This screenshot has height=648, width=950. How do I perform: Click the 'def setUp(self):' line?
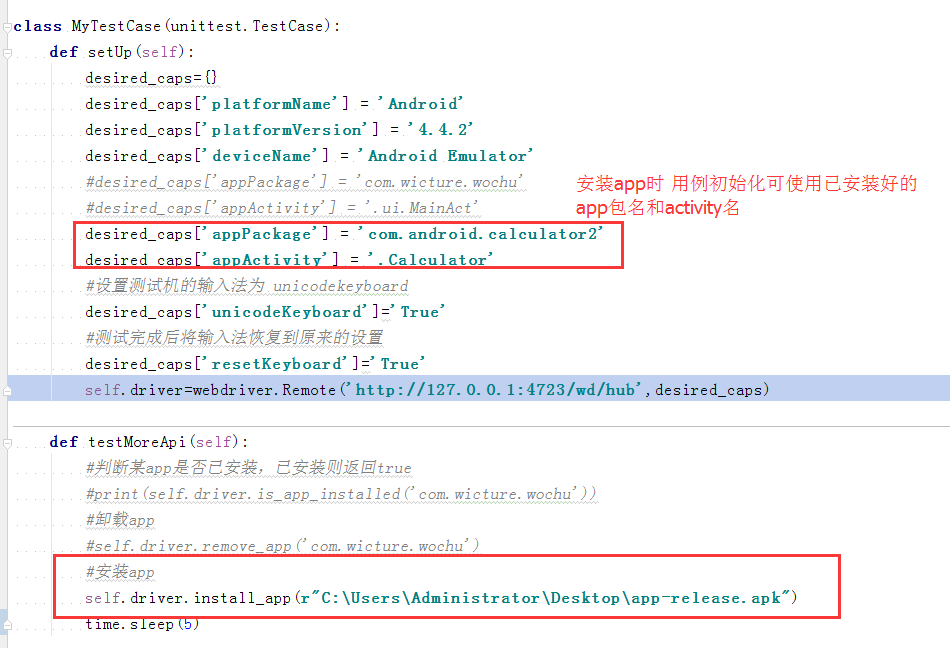coord(122,52)
